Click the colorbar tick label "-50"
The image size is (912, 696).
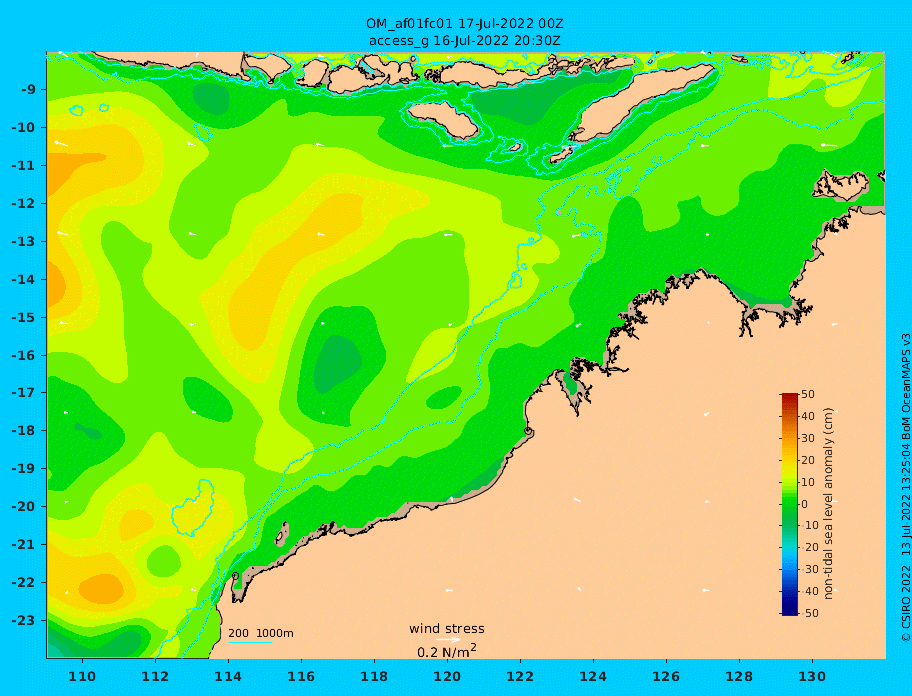(808, 613)
